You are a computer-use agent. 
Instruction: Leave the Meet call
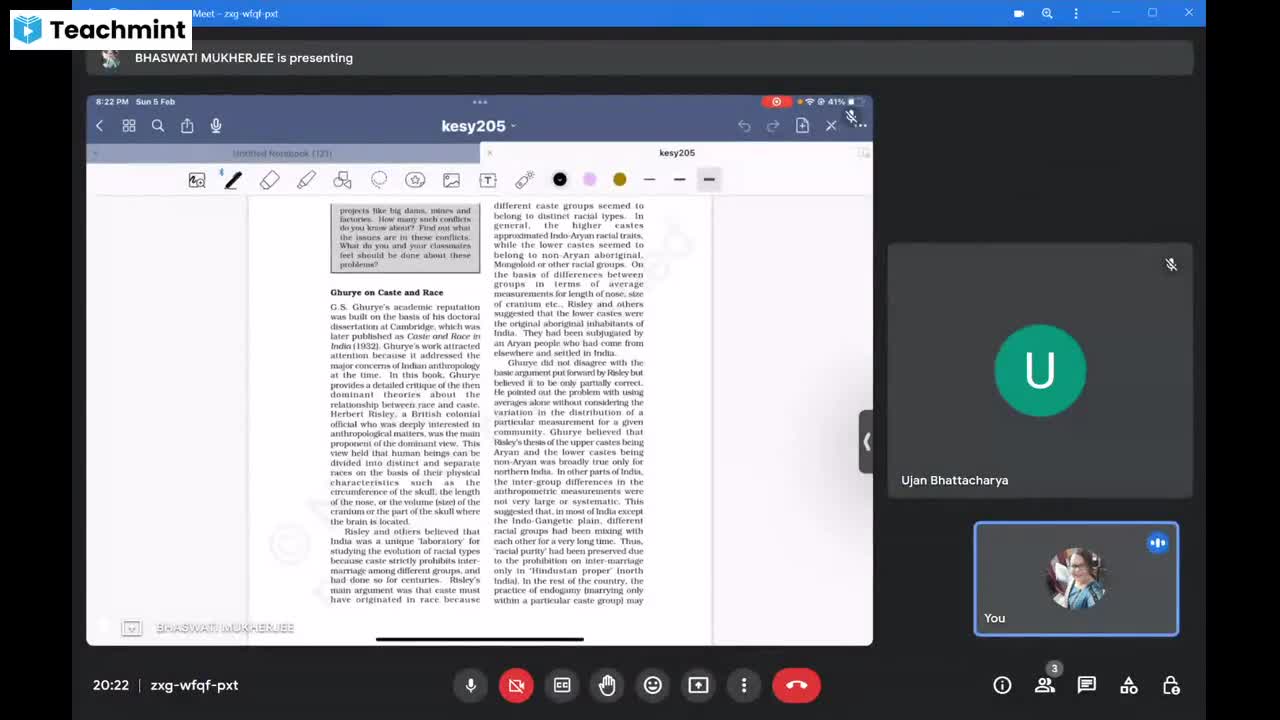pos(796,685)
